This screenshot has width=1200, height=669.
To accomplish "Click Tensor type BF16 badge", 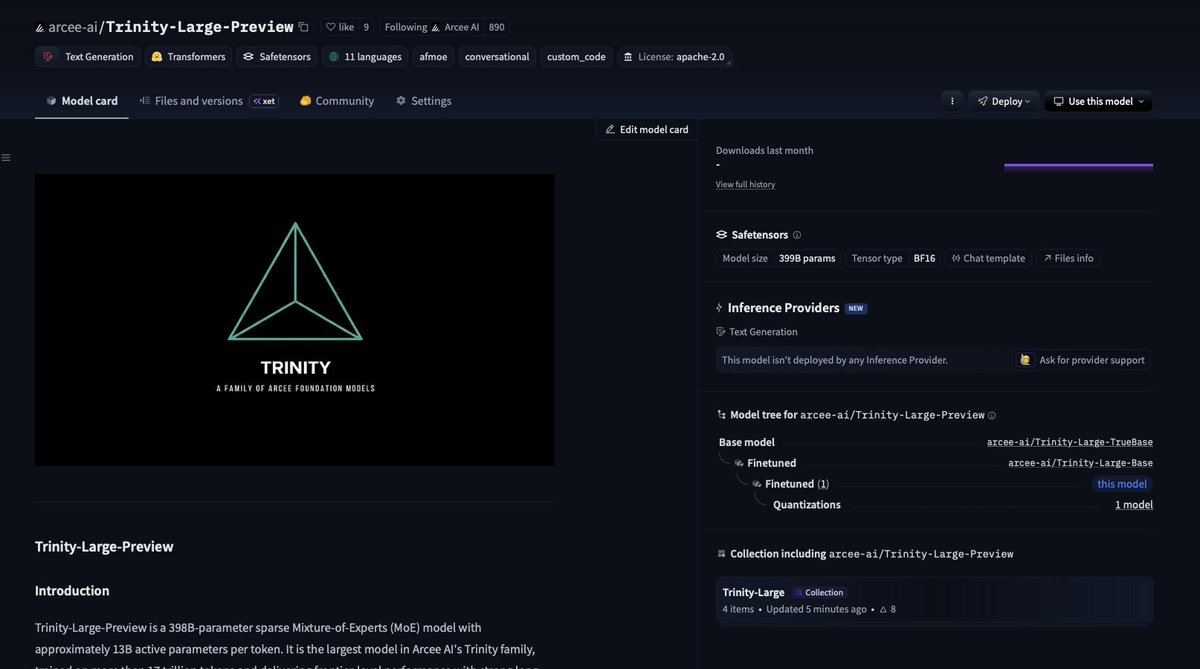I will pyautogui.click(x=893, y=258).
